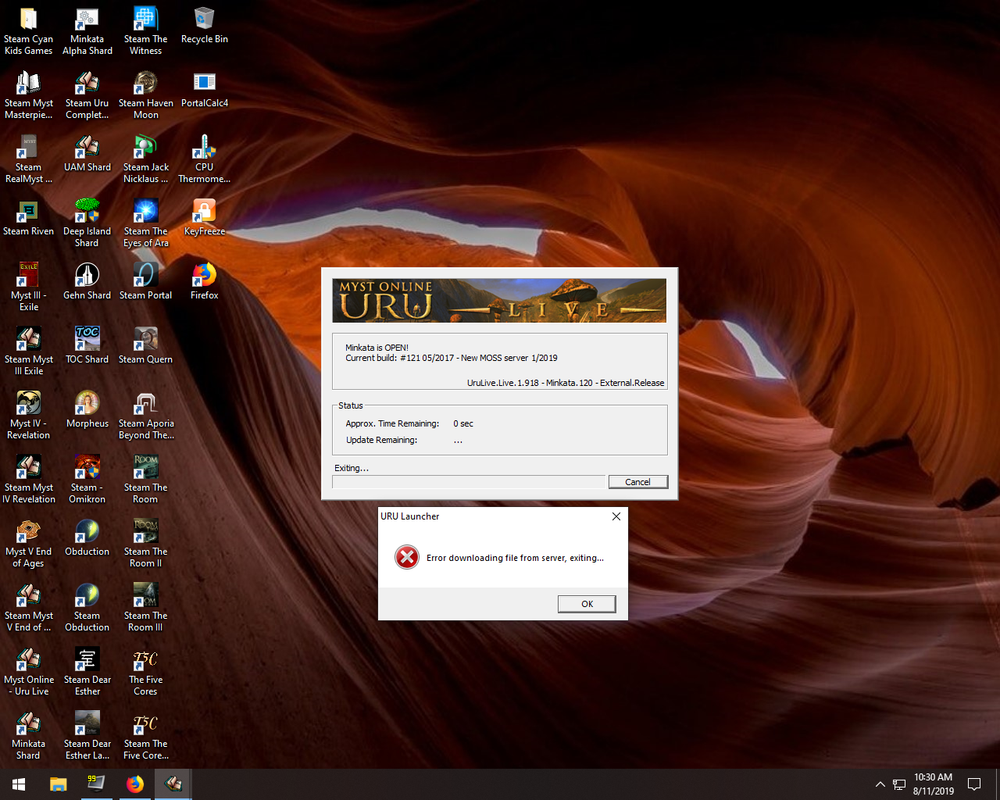Select Deep Island Shard shortcut
The image size is (1000, 800).
click(x=87, y=223)
